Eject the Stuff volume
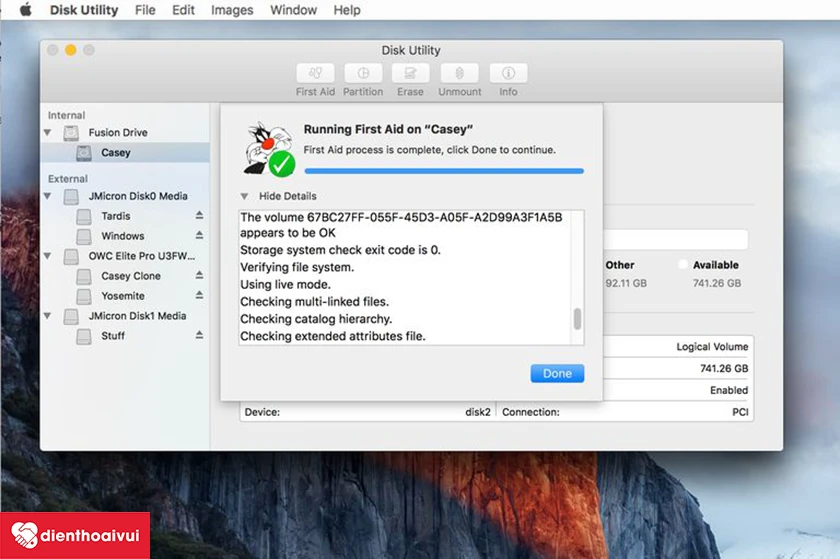This screenshot has width=840, height=559. [199, 336]
